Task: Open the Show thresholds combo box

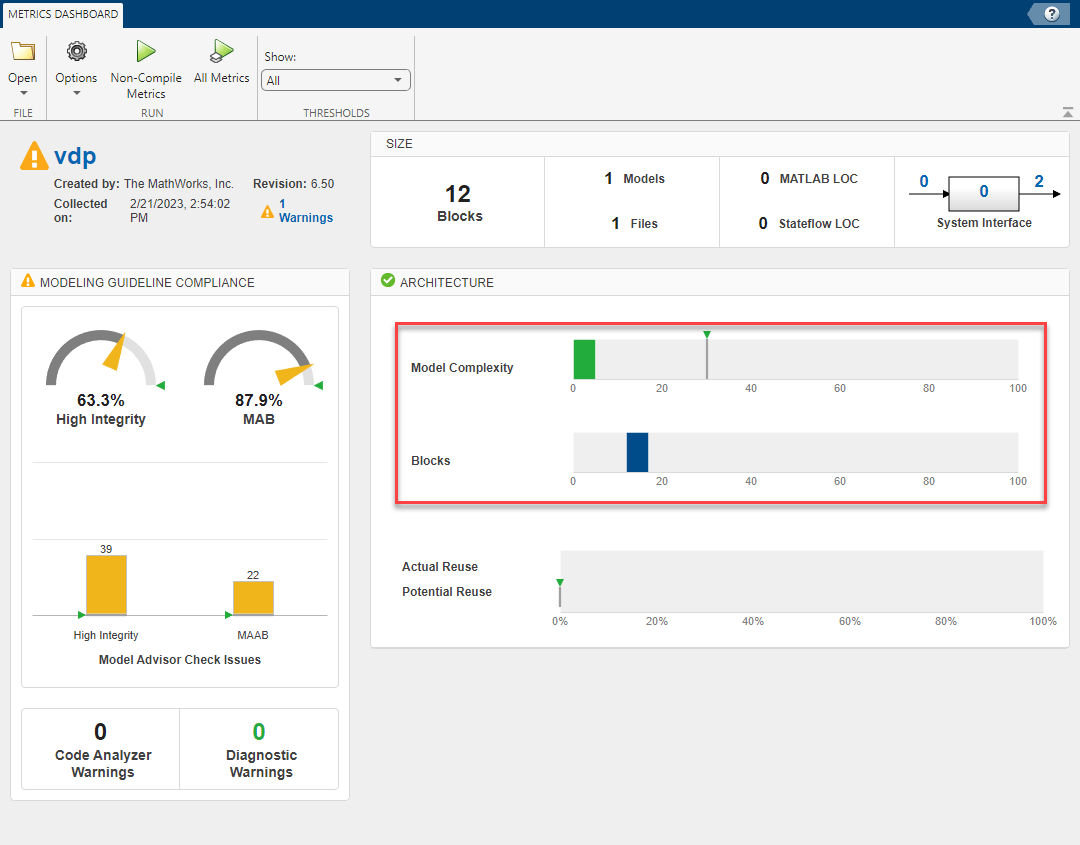Action: click(335, 80)
